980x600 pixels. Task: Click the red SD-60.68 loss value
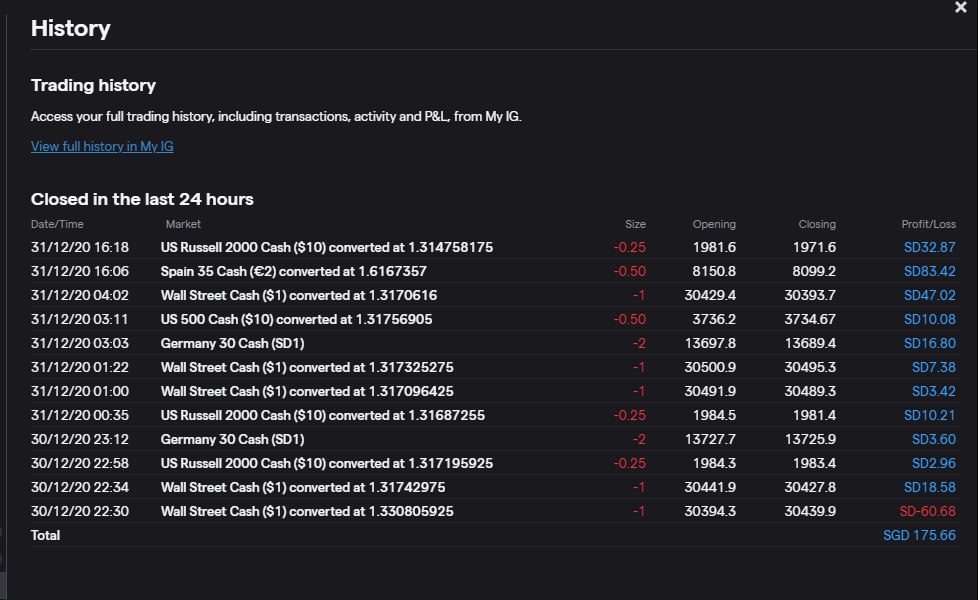pyautogui.click(x=927, y=511)
